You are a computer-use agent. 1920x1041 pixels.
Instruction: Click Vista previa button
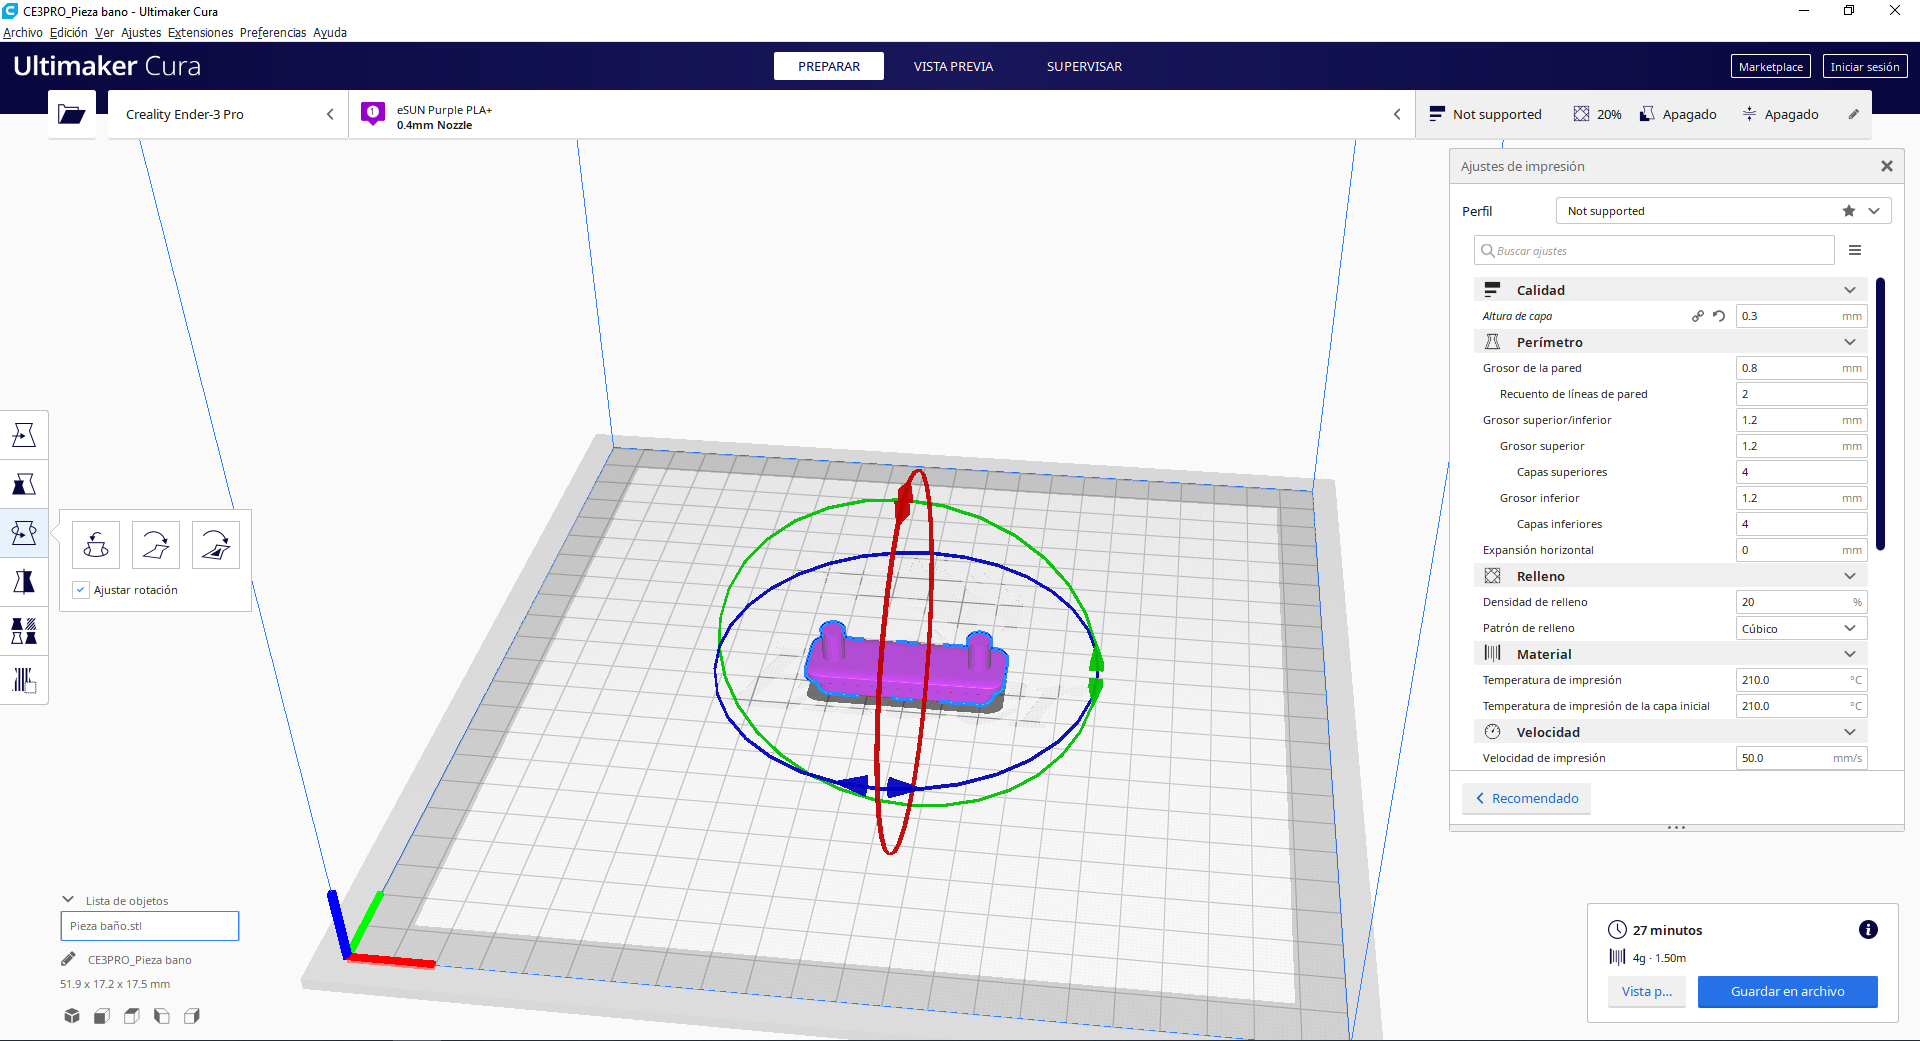[1647, 991]
